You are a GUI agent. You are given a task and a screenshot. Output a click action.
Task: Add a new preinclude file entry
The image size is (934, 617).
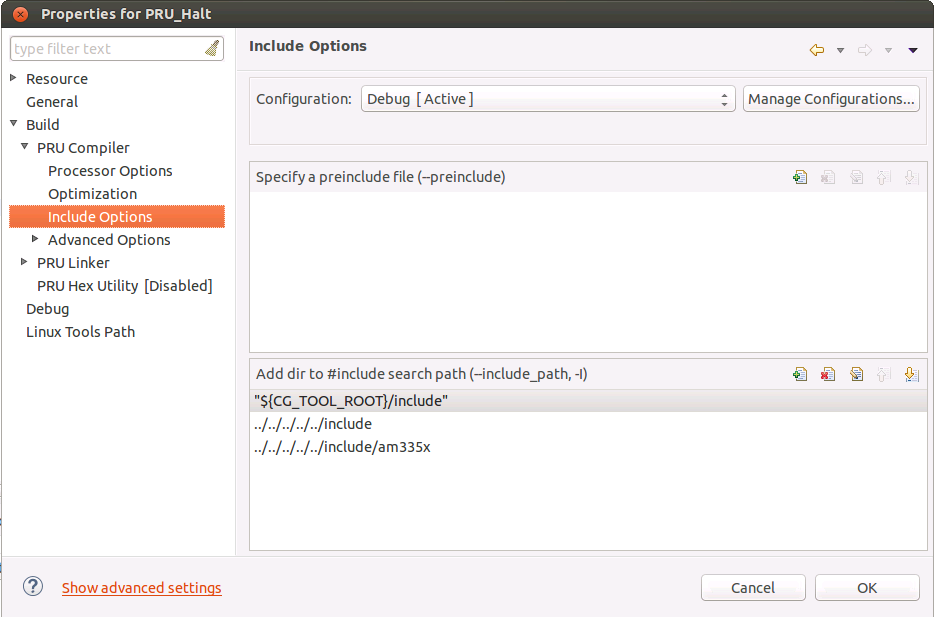coord(800,176)
